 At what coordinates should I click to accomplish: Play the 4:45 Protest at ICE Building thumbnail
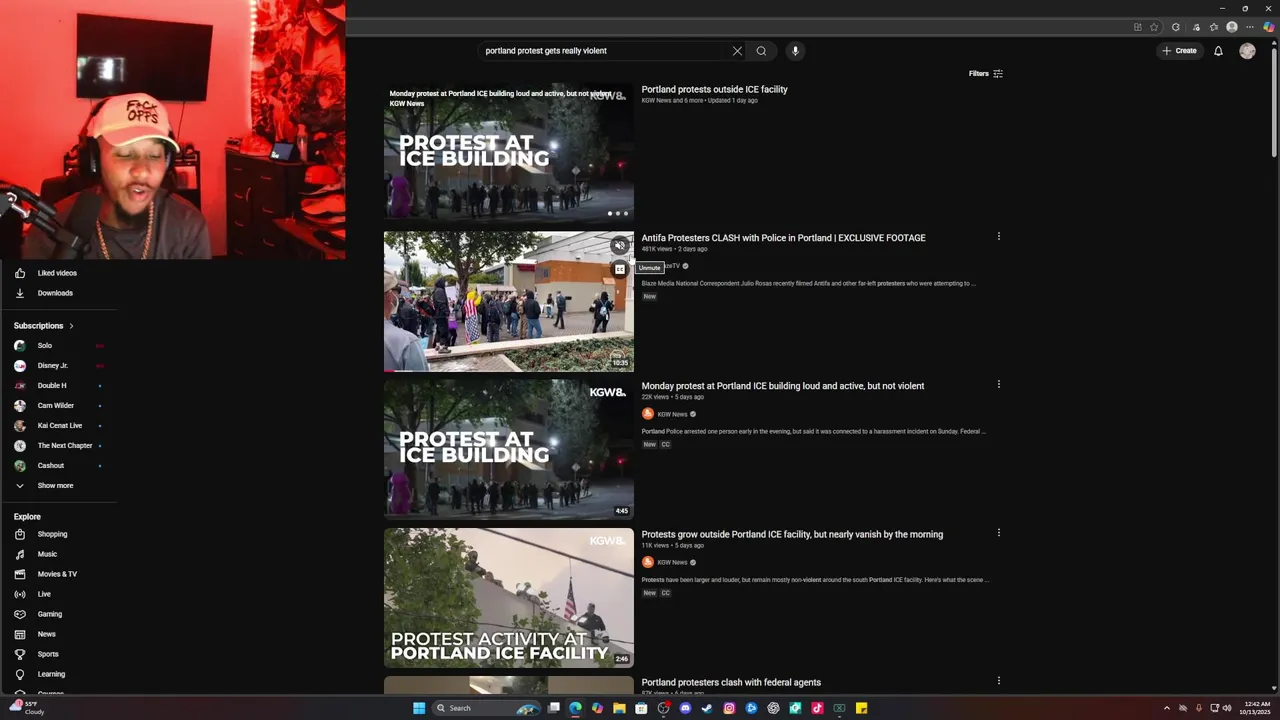[509, 450]
